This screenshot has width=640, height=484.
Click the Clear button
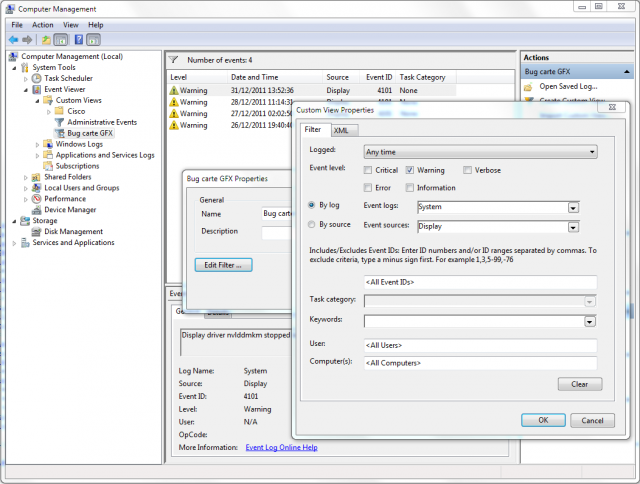coord(579,384)
